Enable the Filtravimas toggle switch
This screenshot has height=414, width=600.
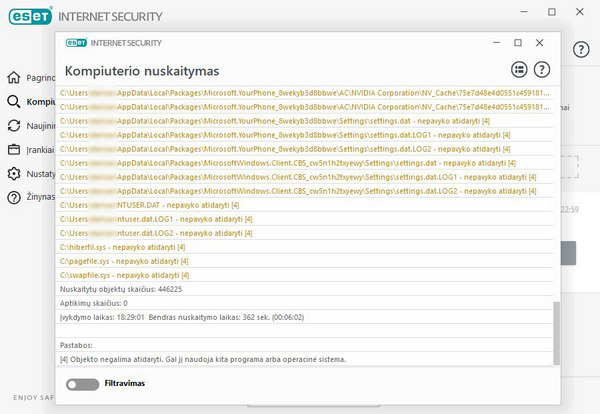(81, 384)
